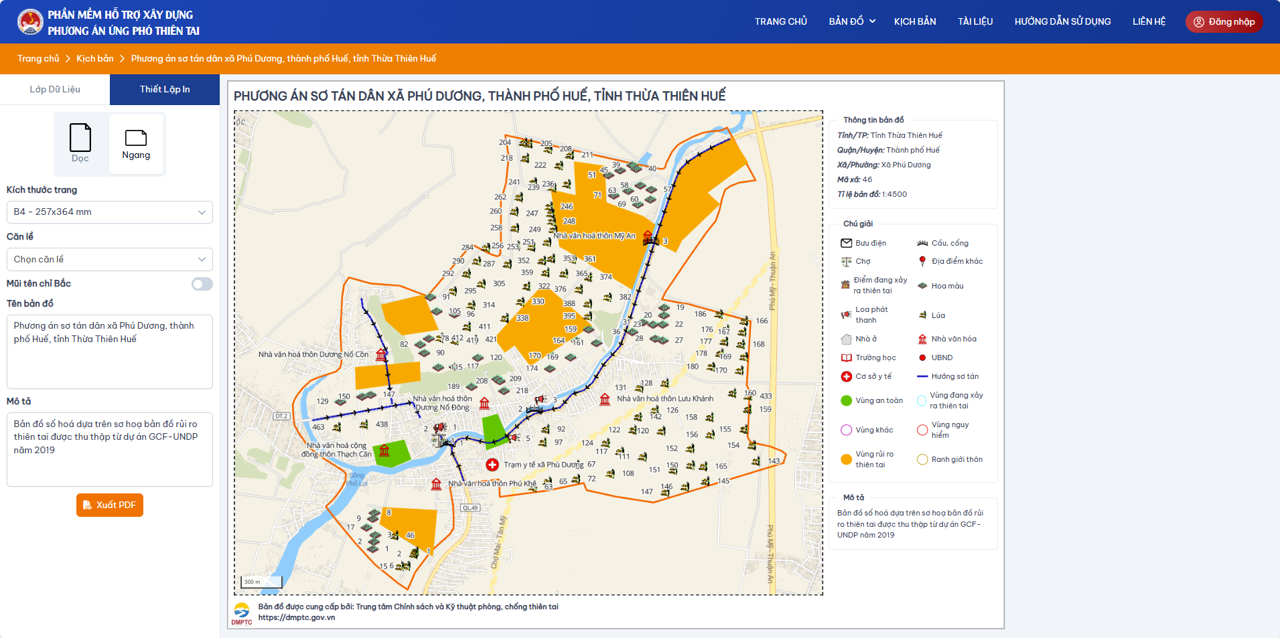
Task: Click the Bưu điện envelope legend icon
Action: click(x=846, y=243)
